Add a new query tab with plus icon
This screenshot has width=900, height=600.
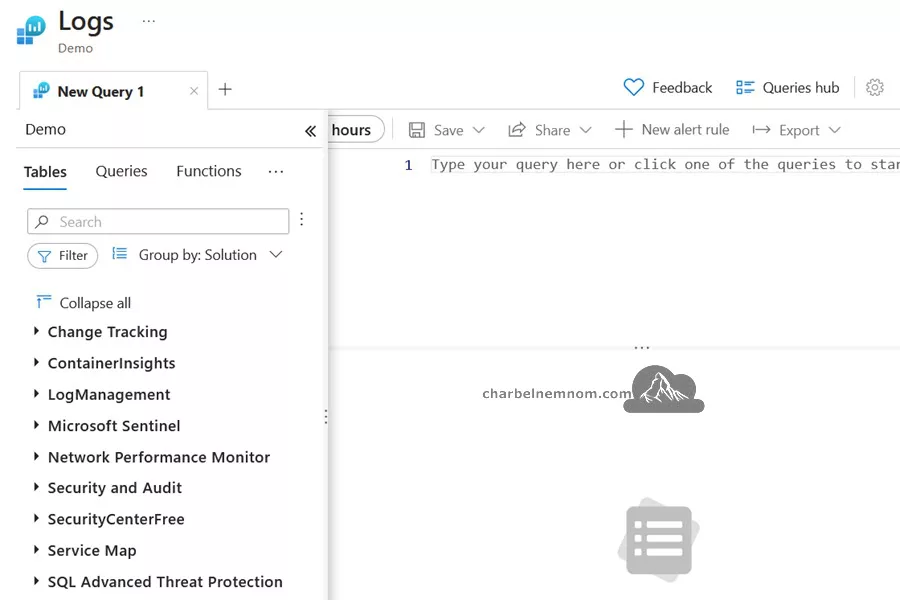coord(225,89)
